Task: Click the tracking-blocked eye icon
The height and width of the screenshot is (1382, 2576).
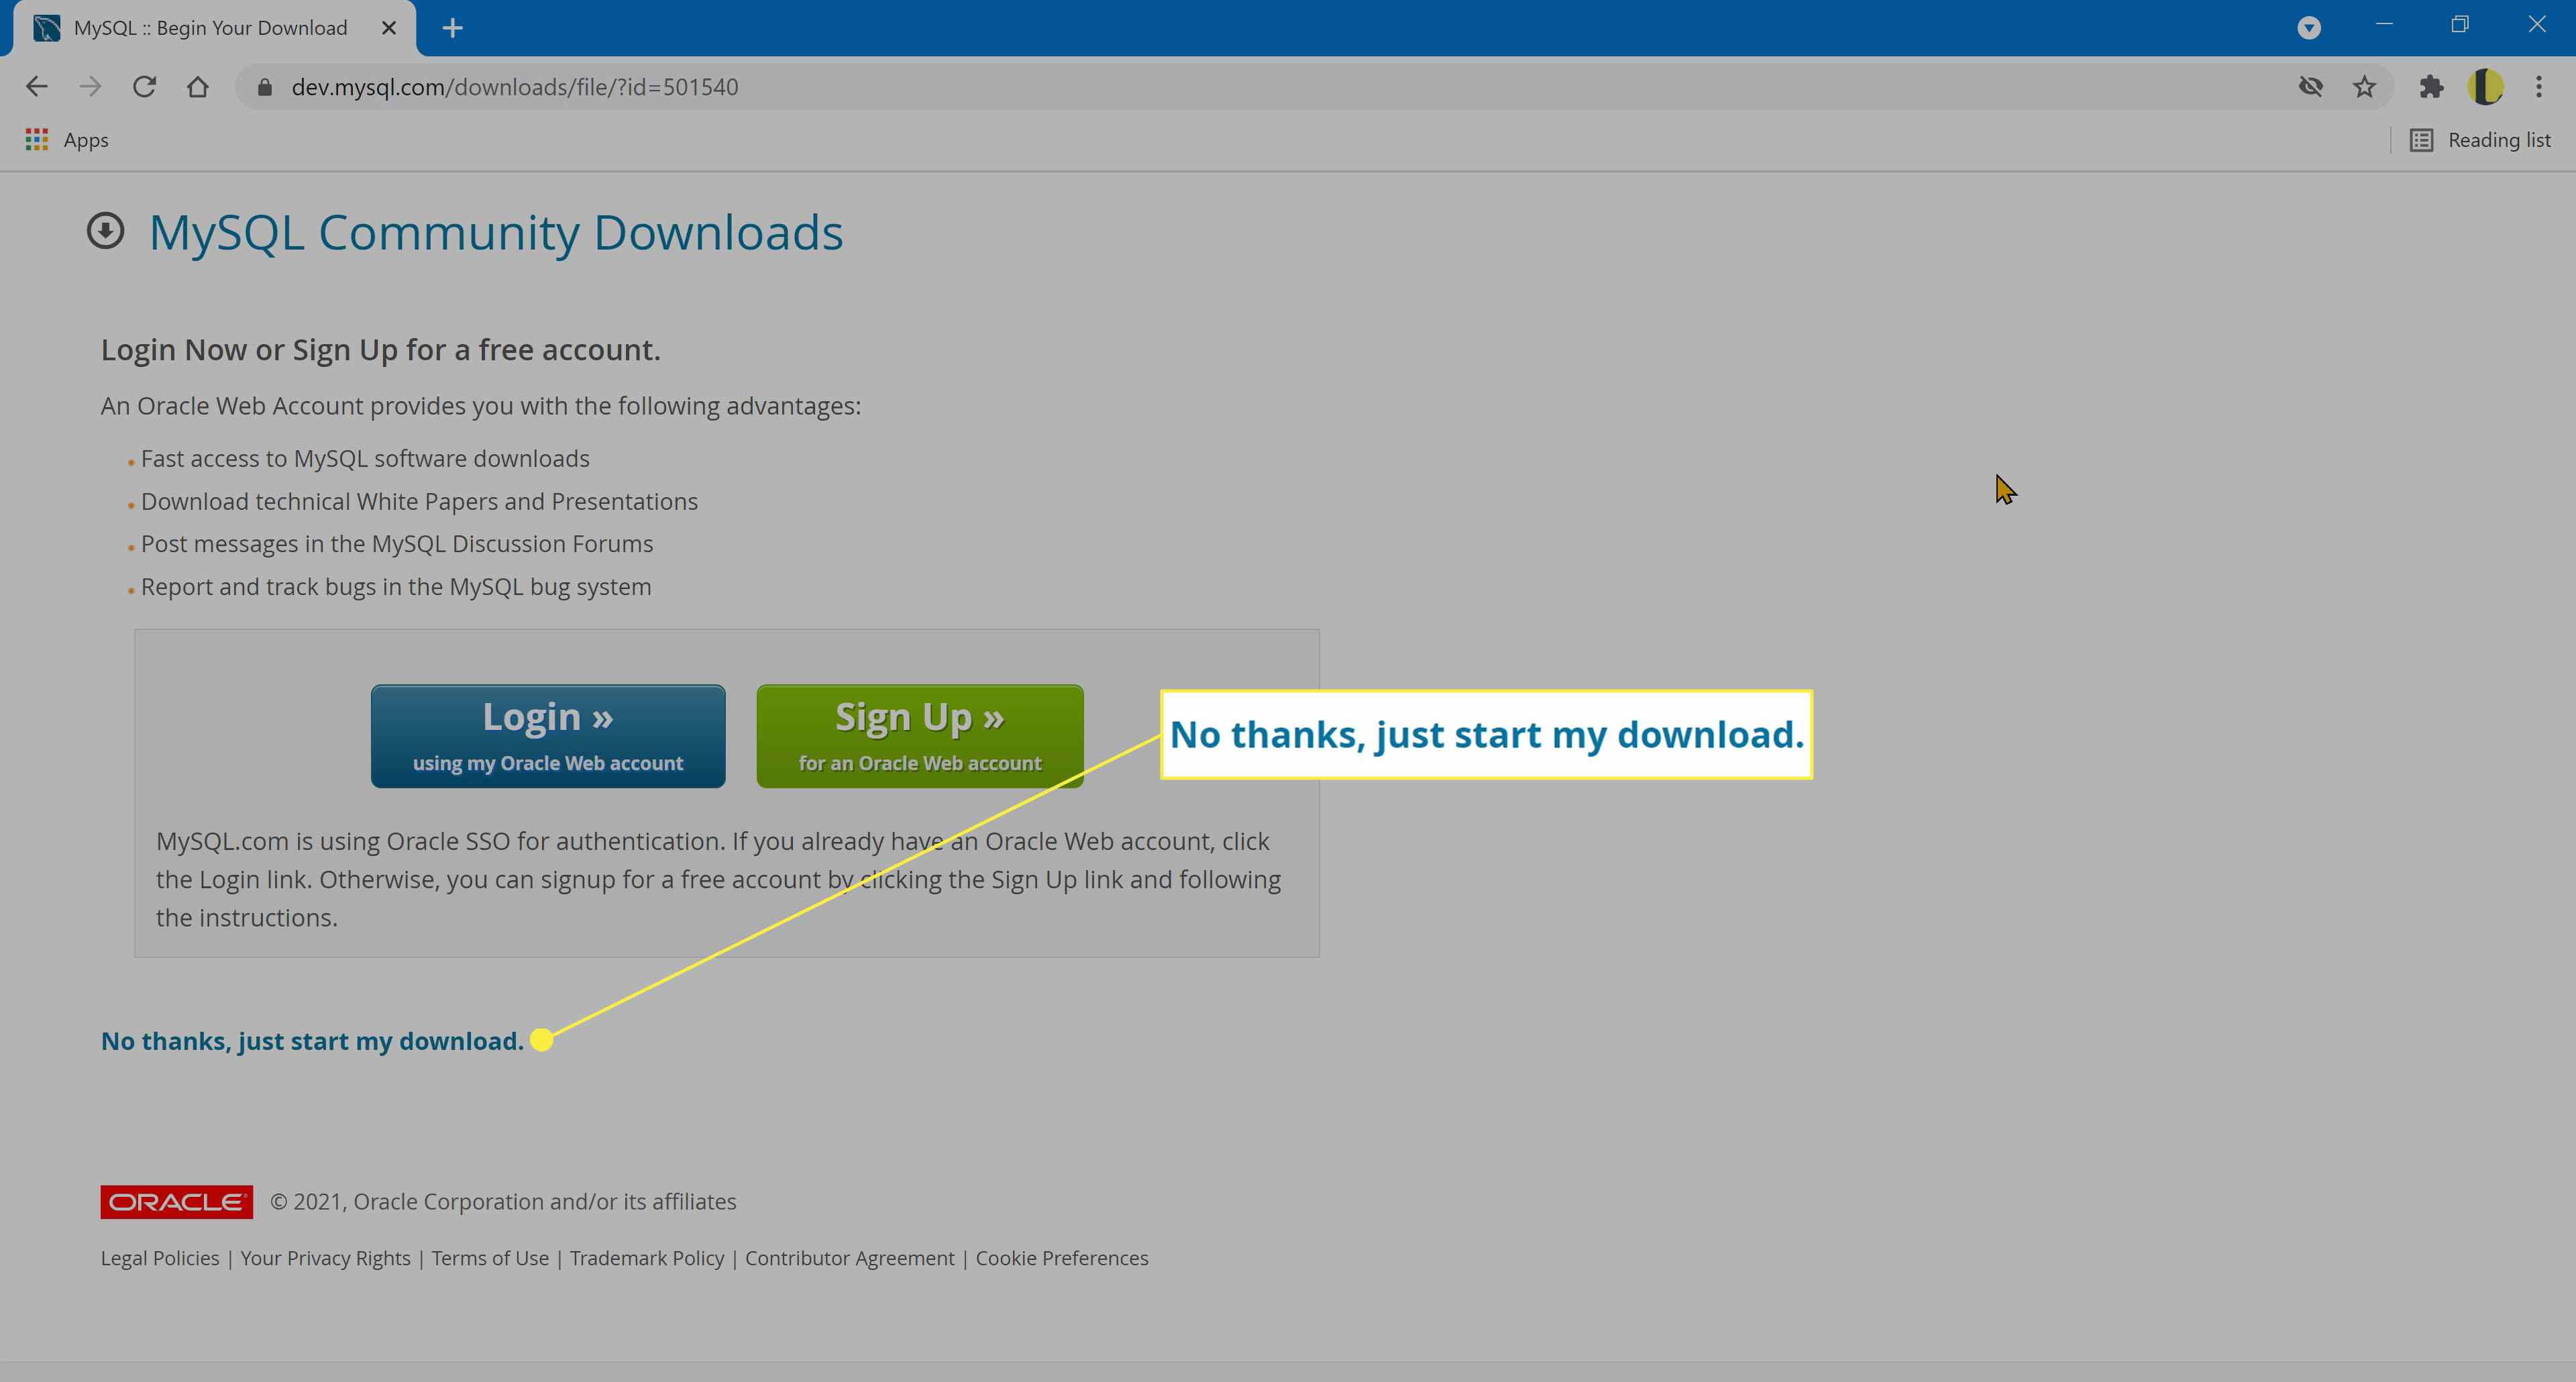Action: (2311, 87)
